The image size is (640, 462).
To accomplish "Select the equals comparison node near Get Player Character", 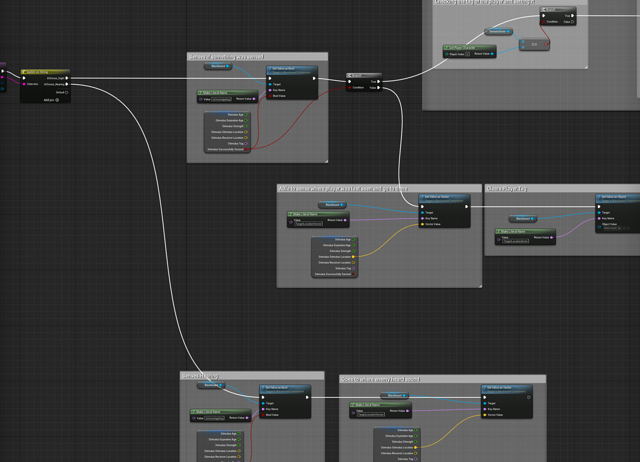I will 534,44.
